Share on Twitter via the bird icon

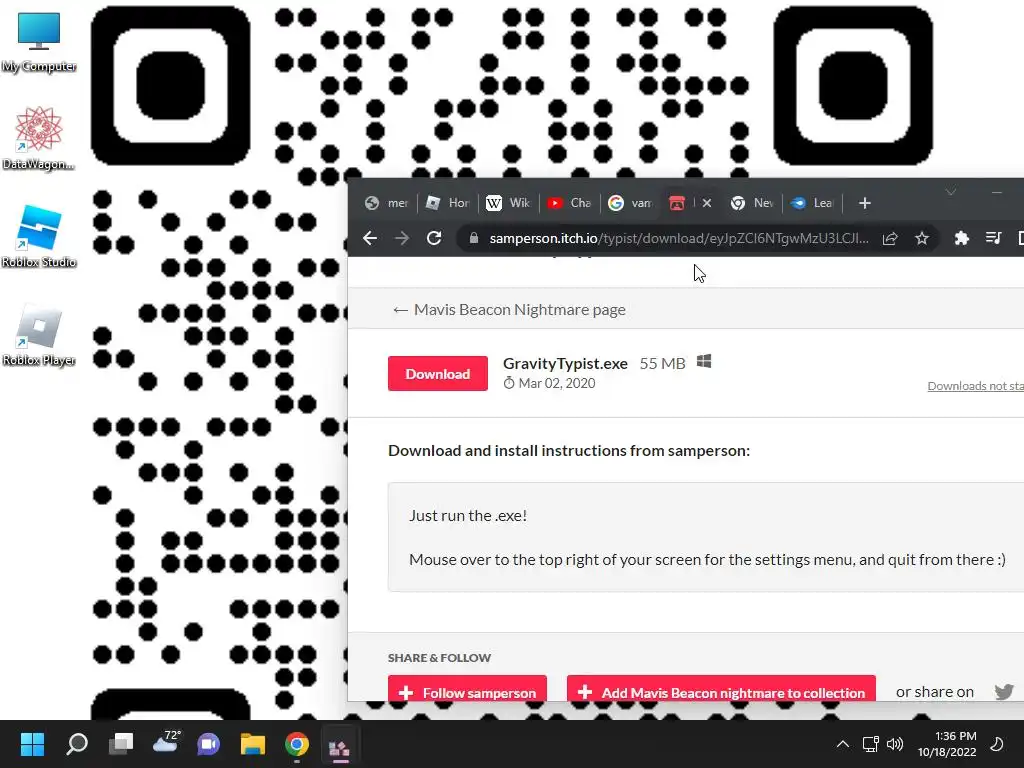pos(1004,692)
